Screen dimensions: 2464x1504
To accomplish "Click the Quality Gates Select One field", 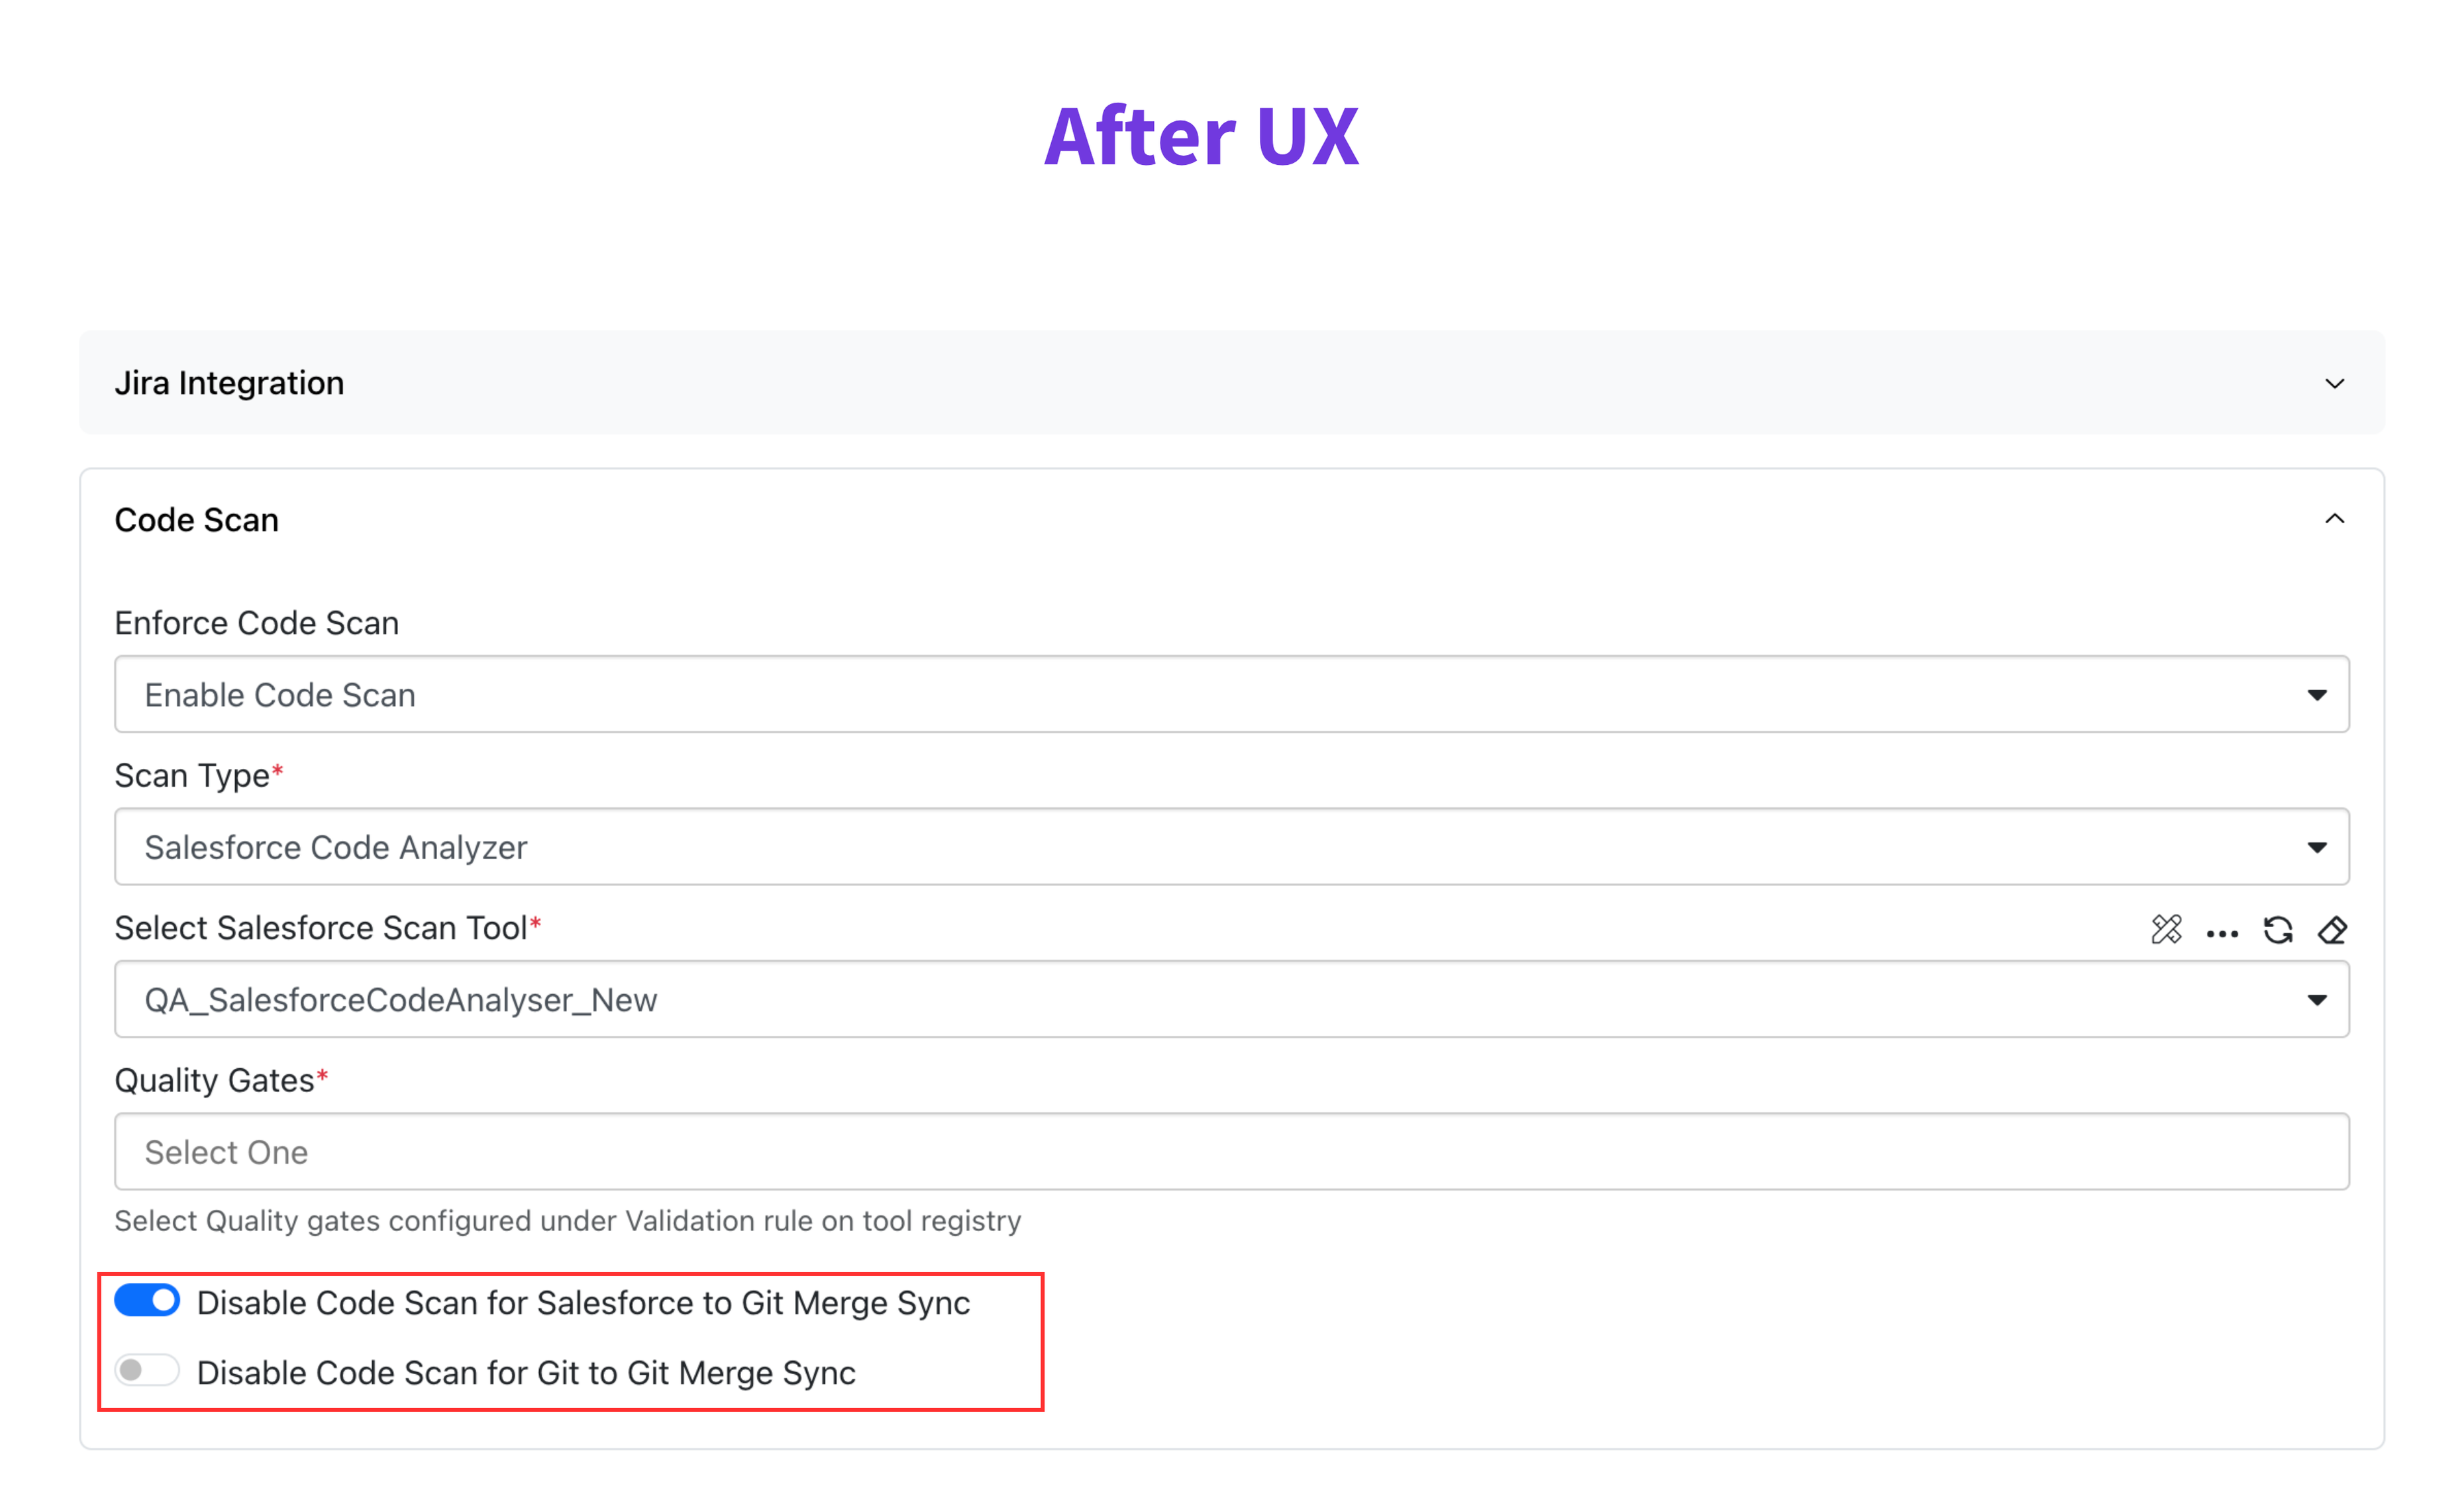I will click(1231, 1151).
